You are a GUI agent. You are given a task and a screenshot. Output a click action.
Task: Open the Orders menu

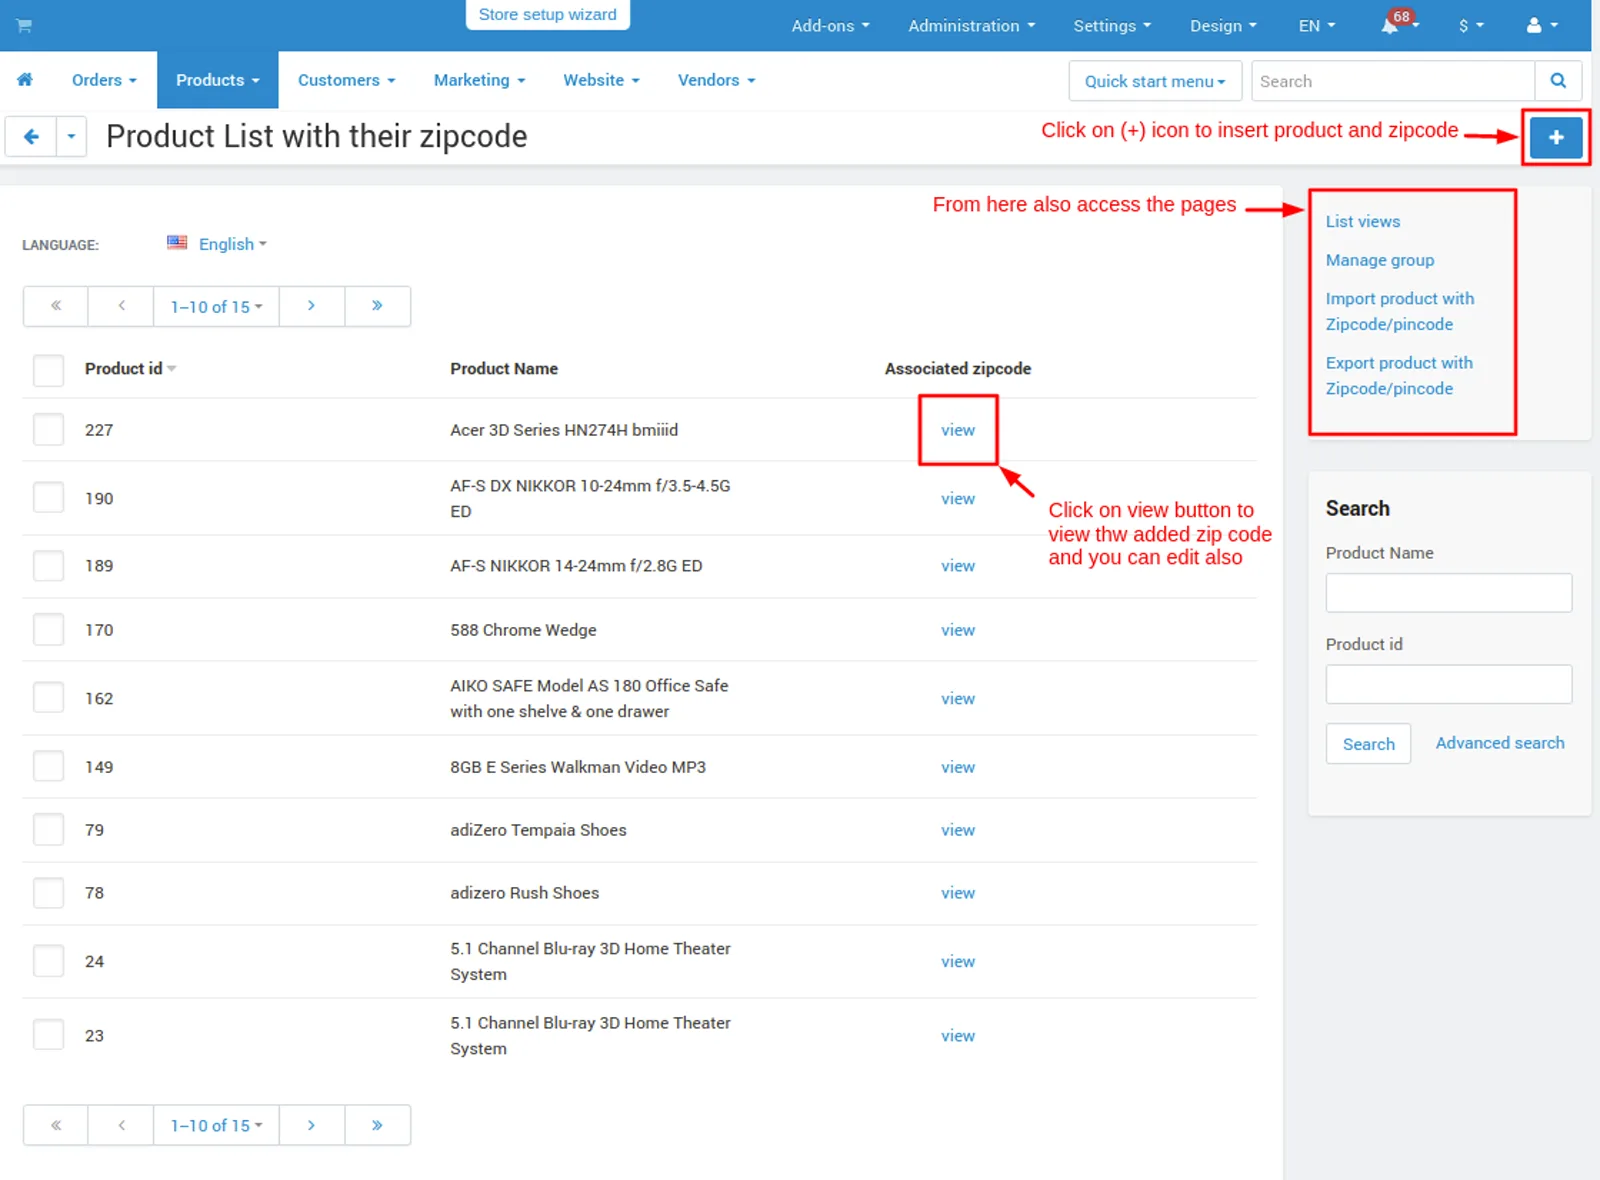(104, 80)
